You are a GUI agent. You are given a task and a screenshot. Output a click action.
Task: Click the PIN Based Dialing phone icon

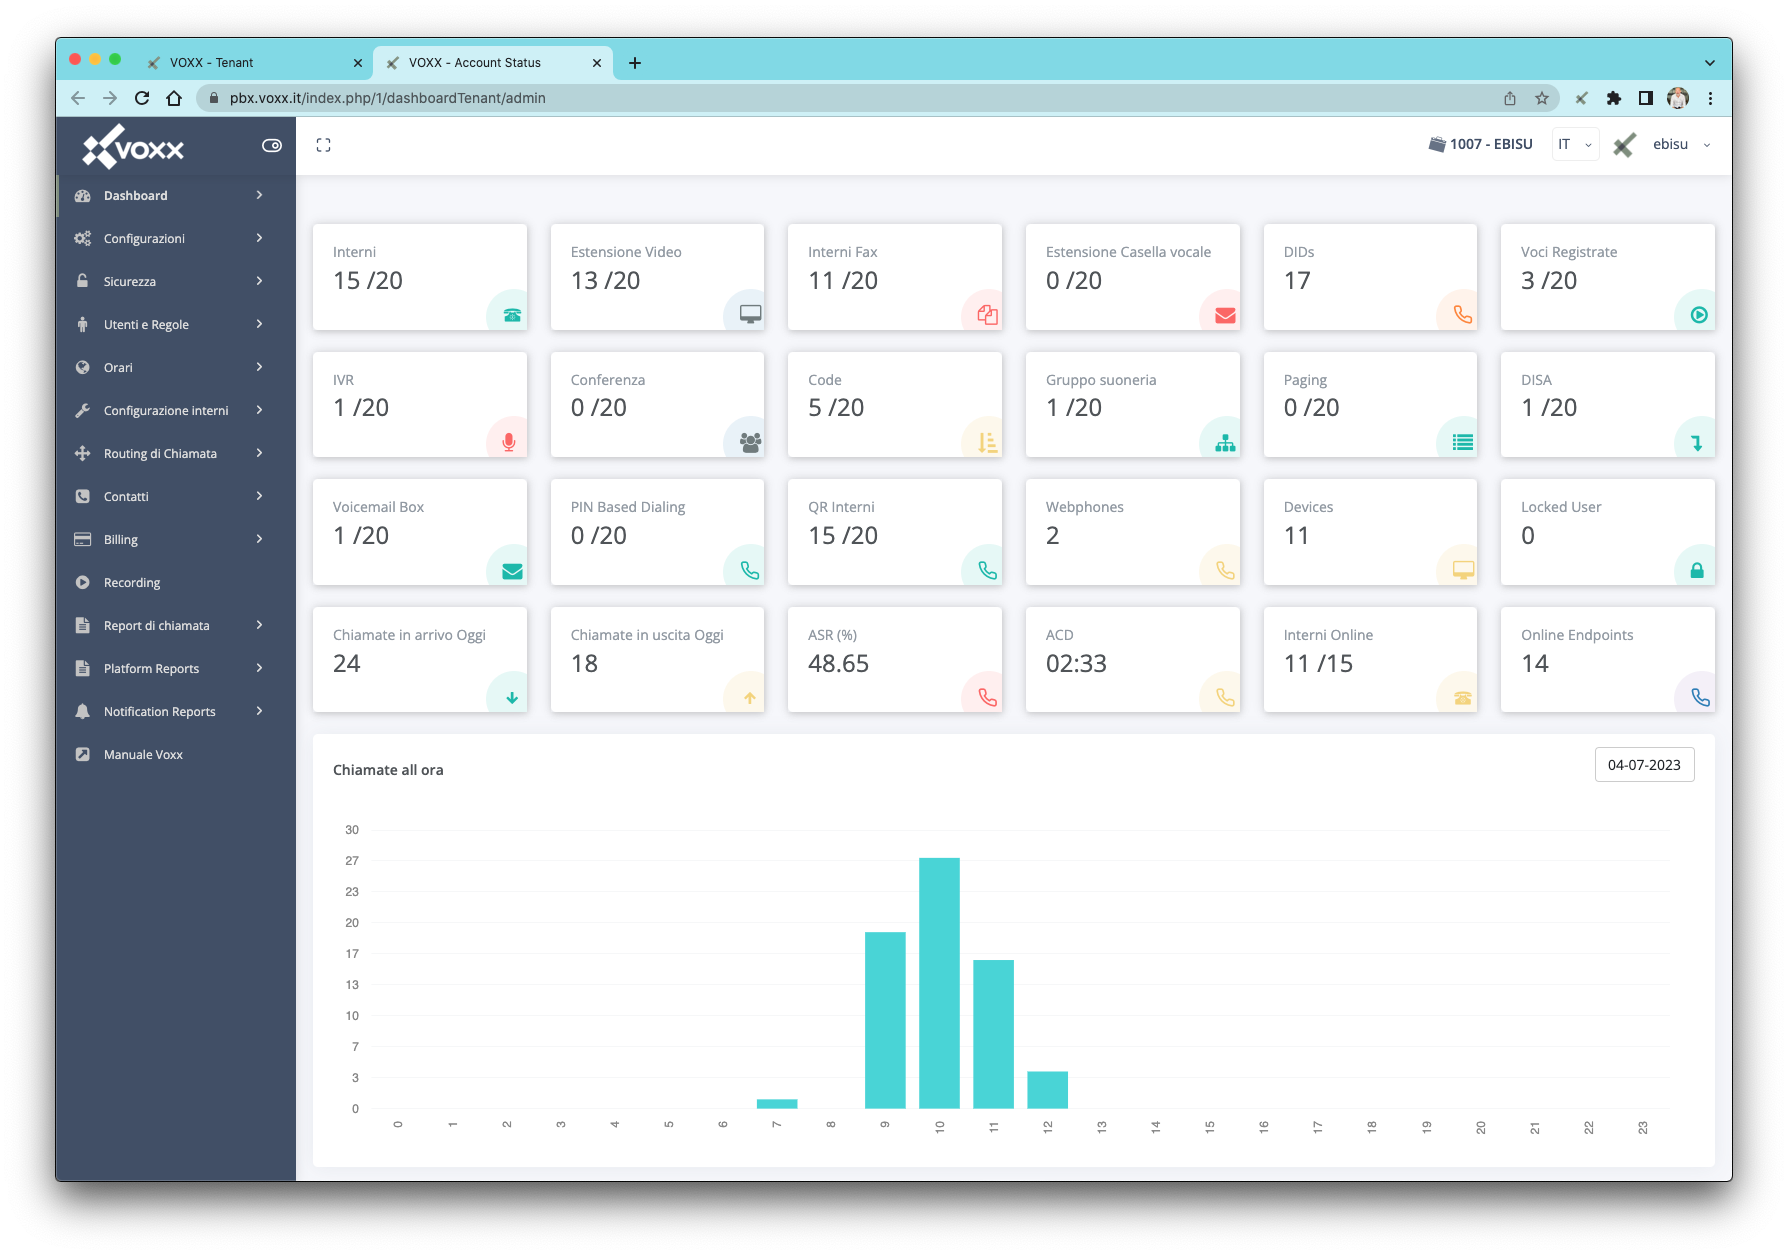coord(749,570)
